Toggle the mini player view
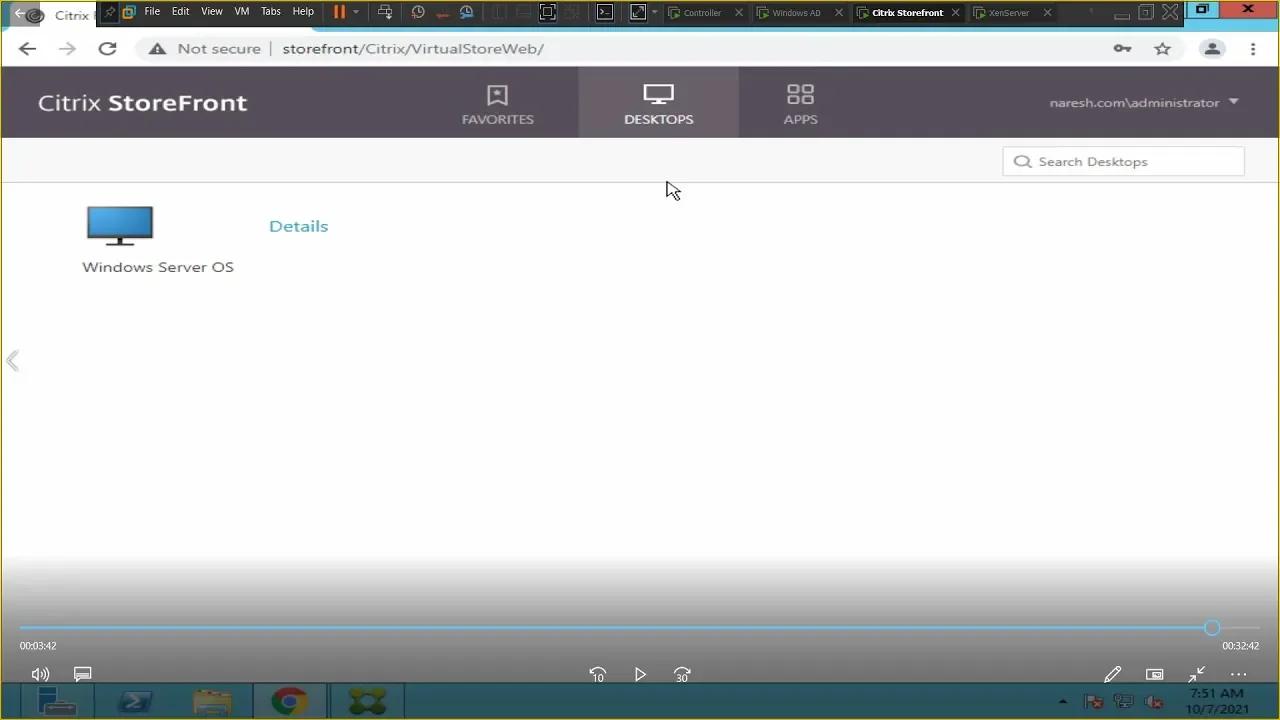This screenshot has width=1280, height=720. click(1154, 674)
